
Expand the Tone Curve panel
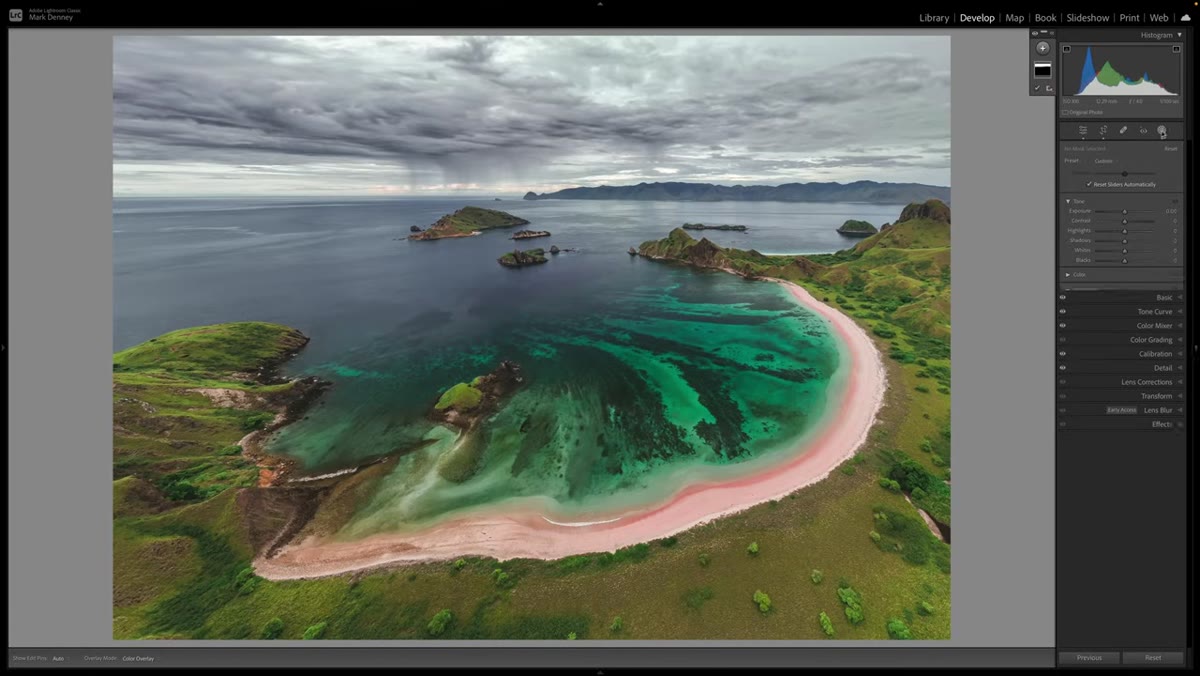[1180, 311]
